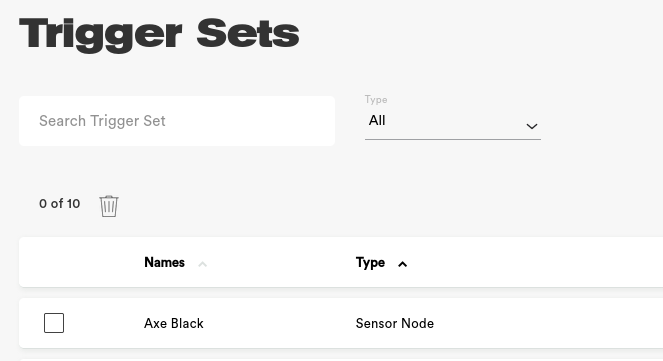663x361 pixels.
Task: Tick the Axe Black row checkbox
Action: tap(54, 323)
